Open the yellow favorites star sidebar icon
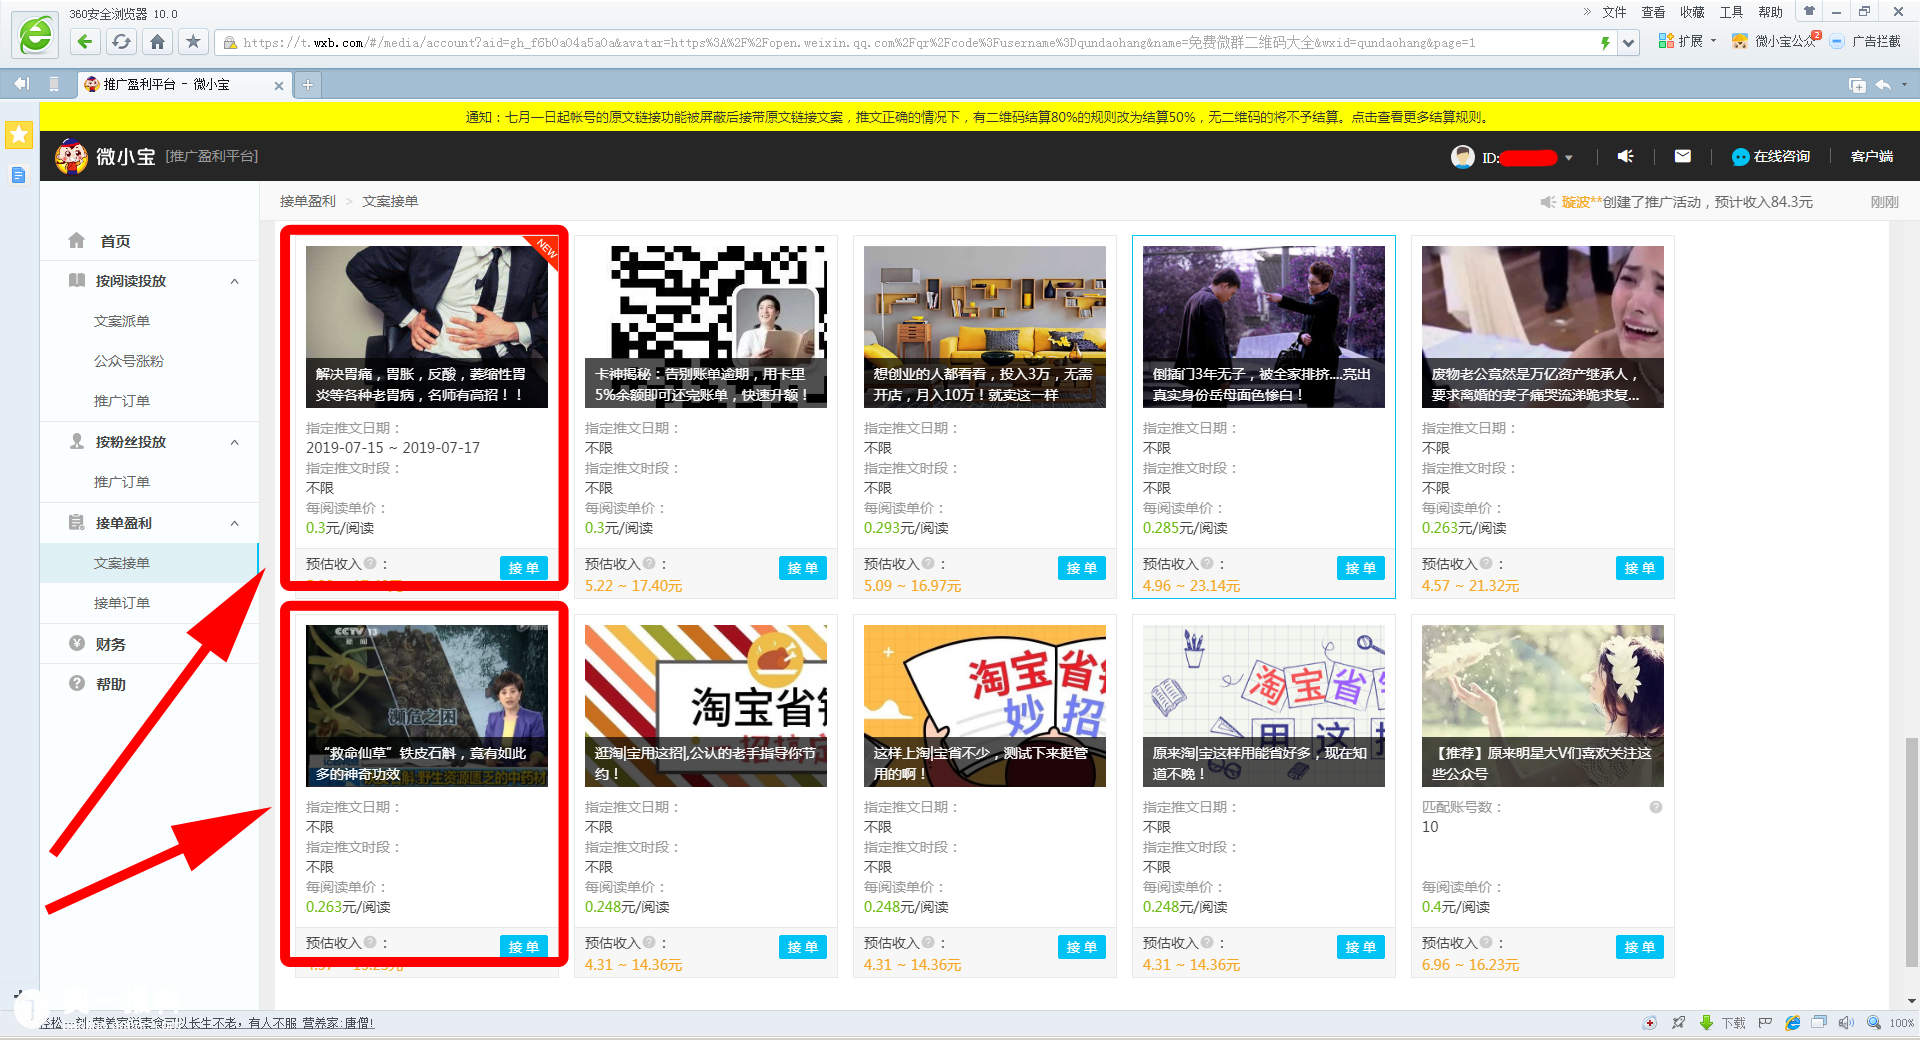This screenshot has height=1040, width=1920. coord(19,135)
